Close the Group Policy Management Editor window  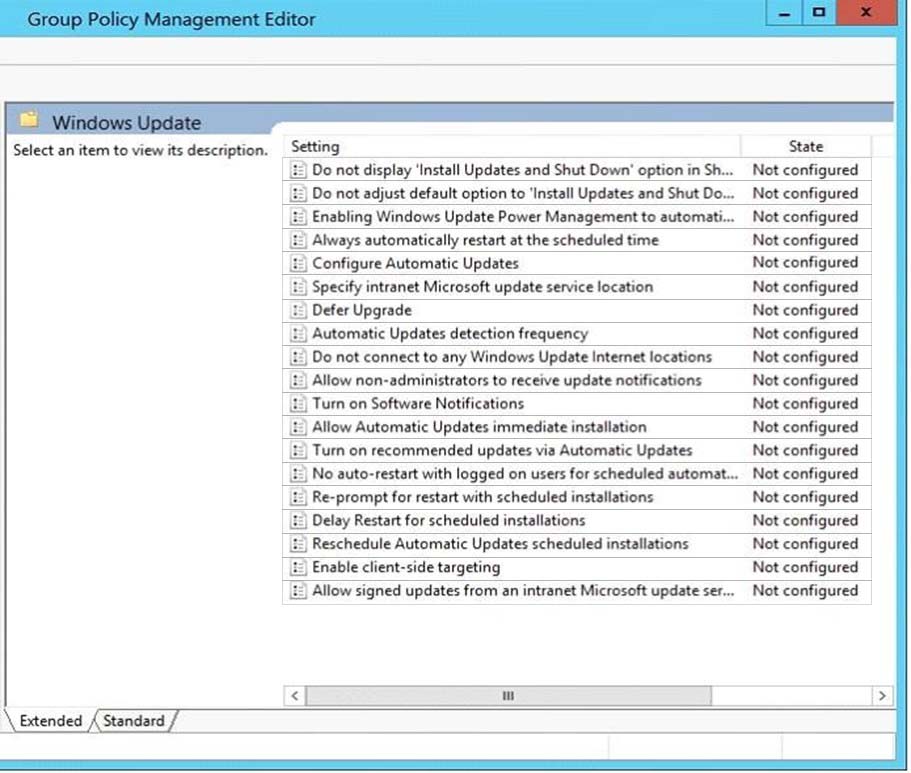pyautogui.click(x=866, y=12)
